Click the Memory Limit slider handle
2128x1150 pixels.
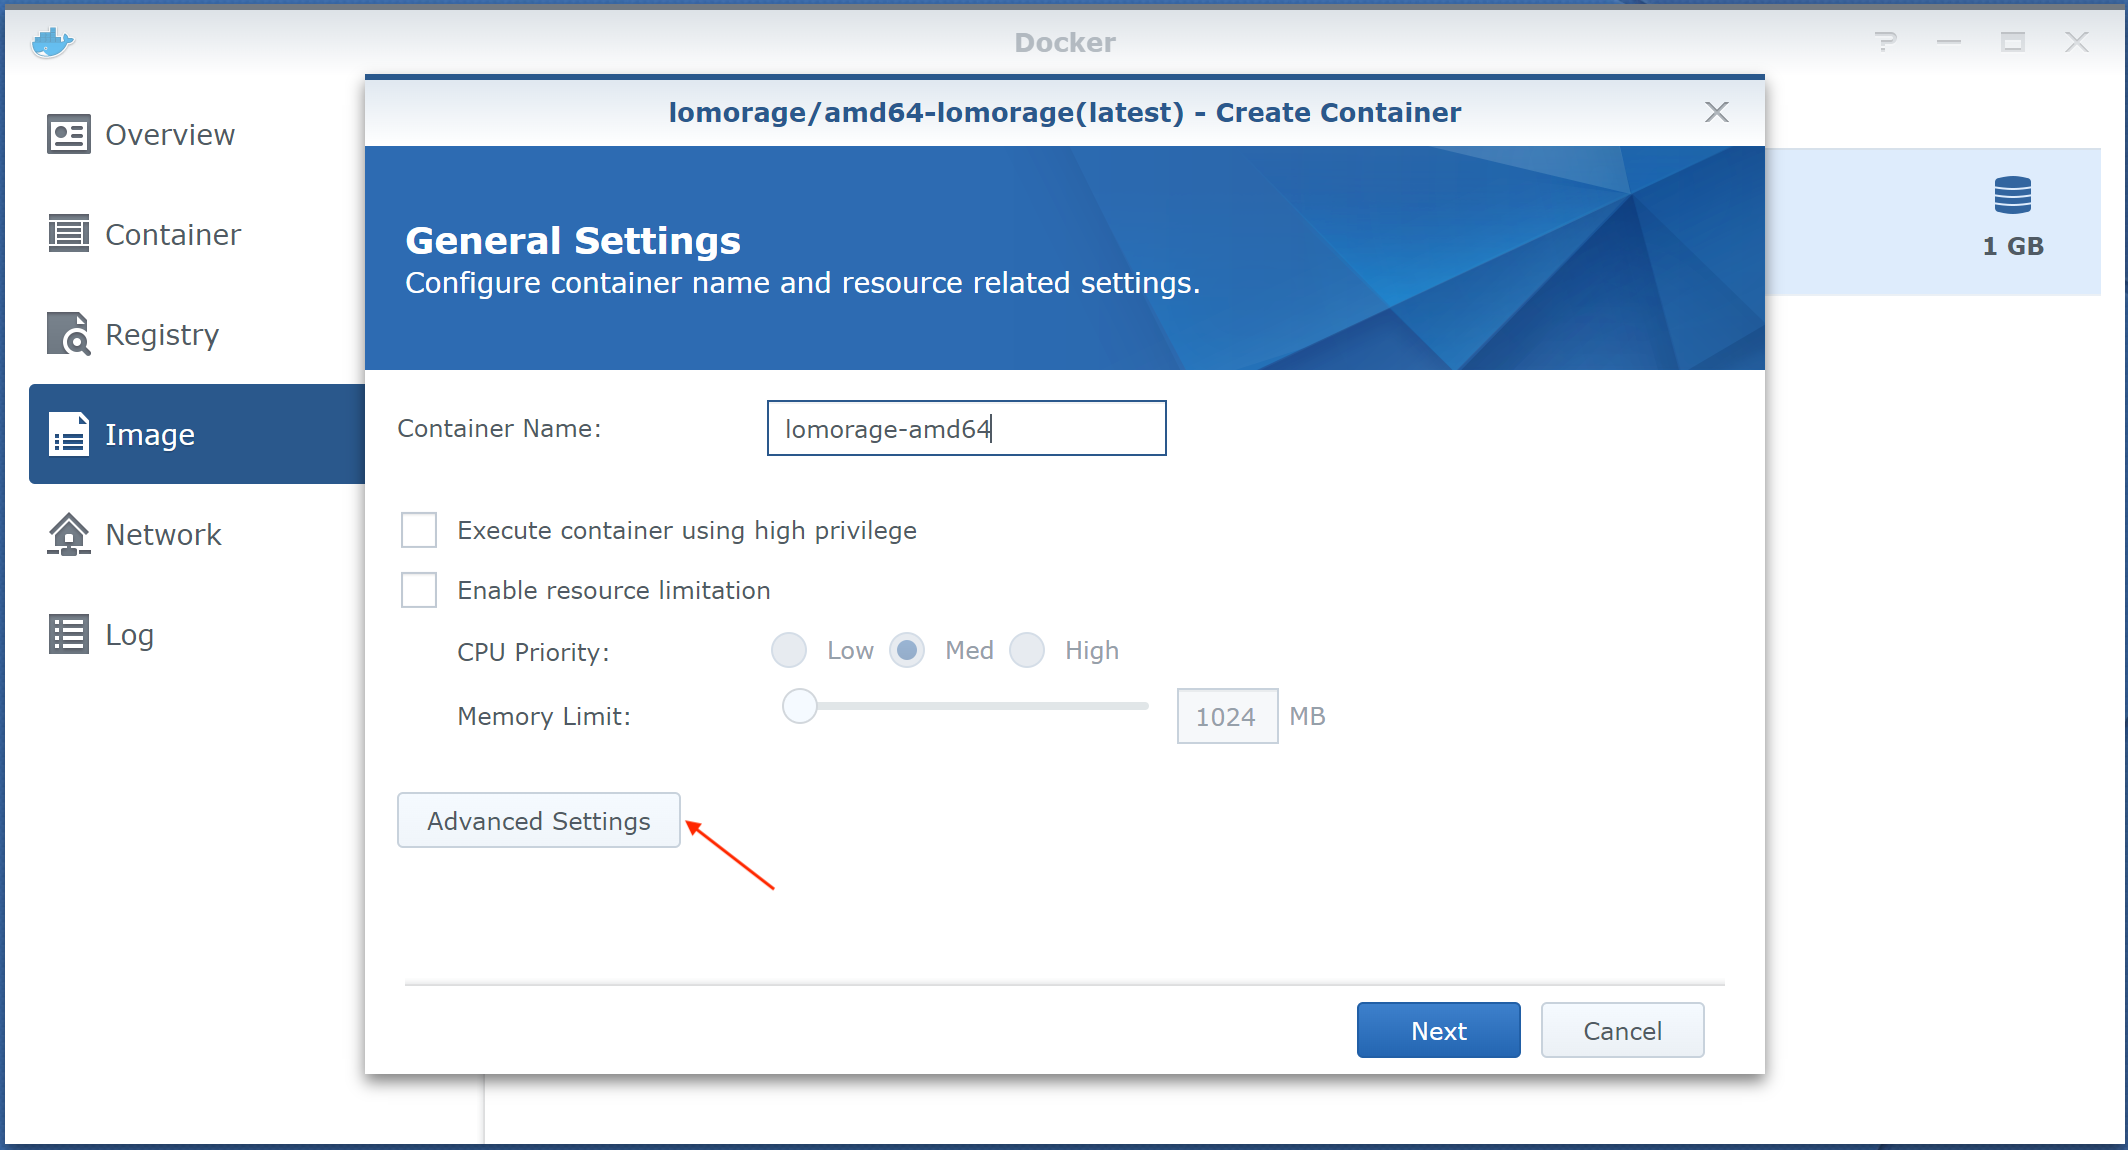point(800,706)
